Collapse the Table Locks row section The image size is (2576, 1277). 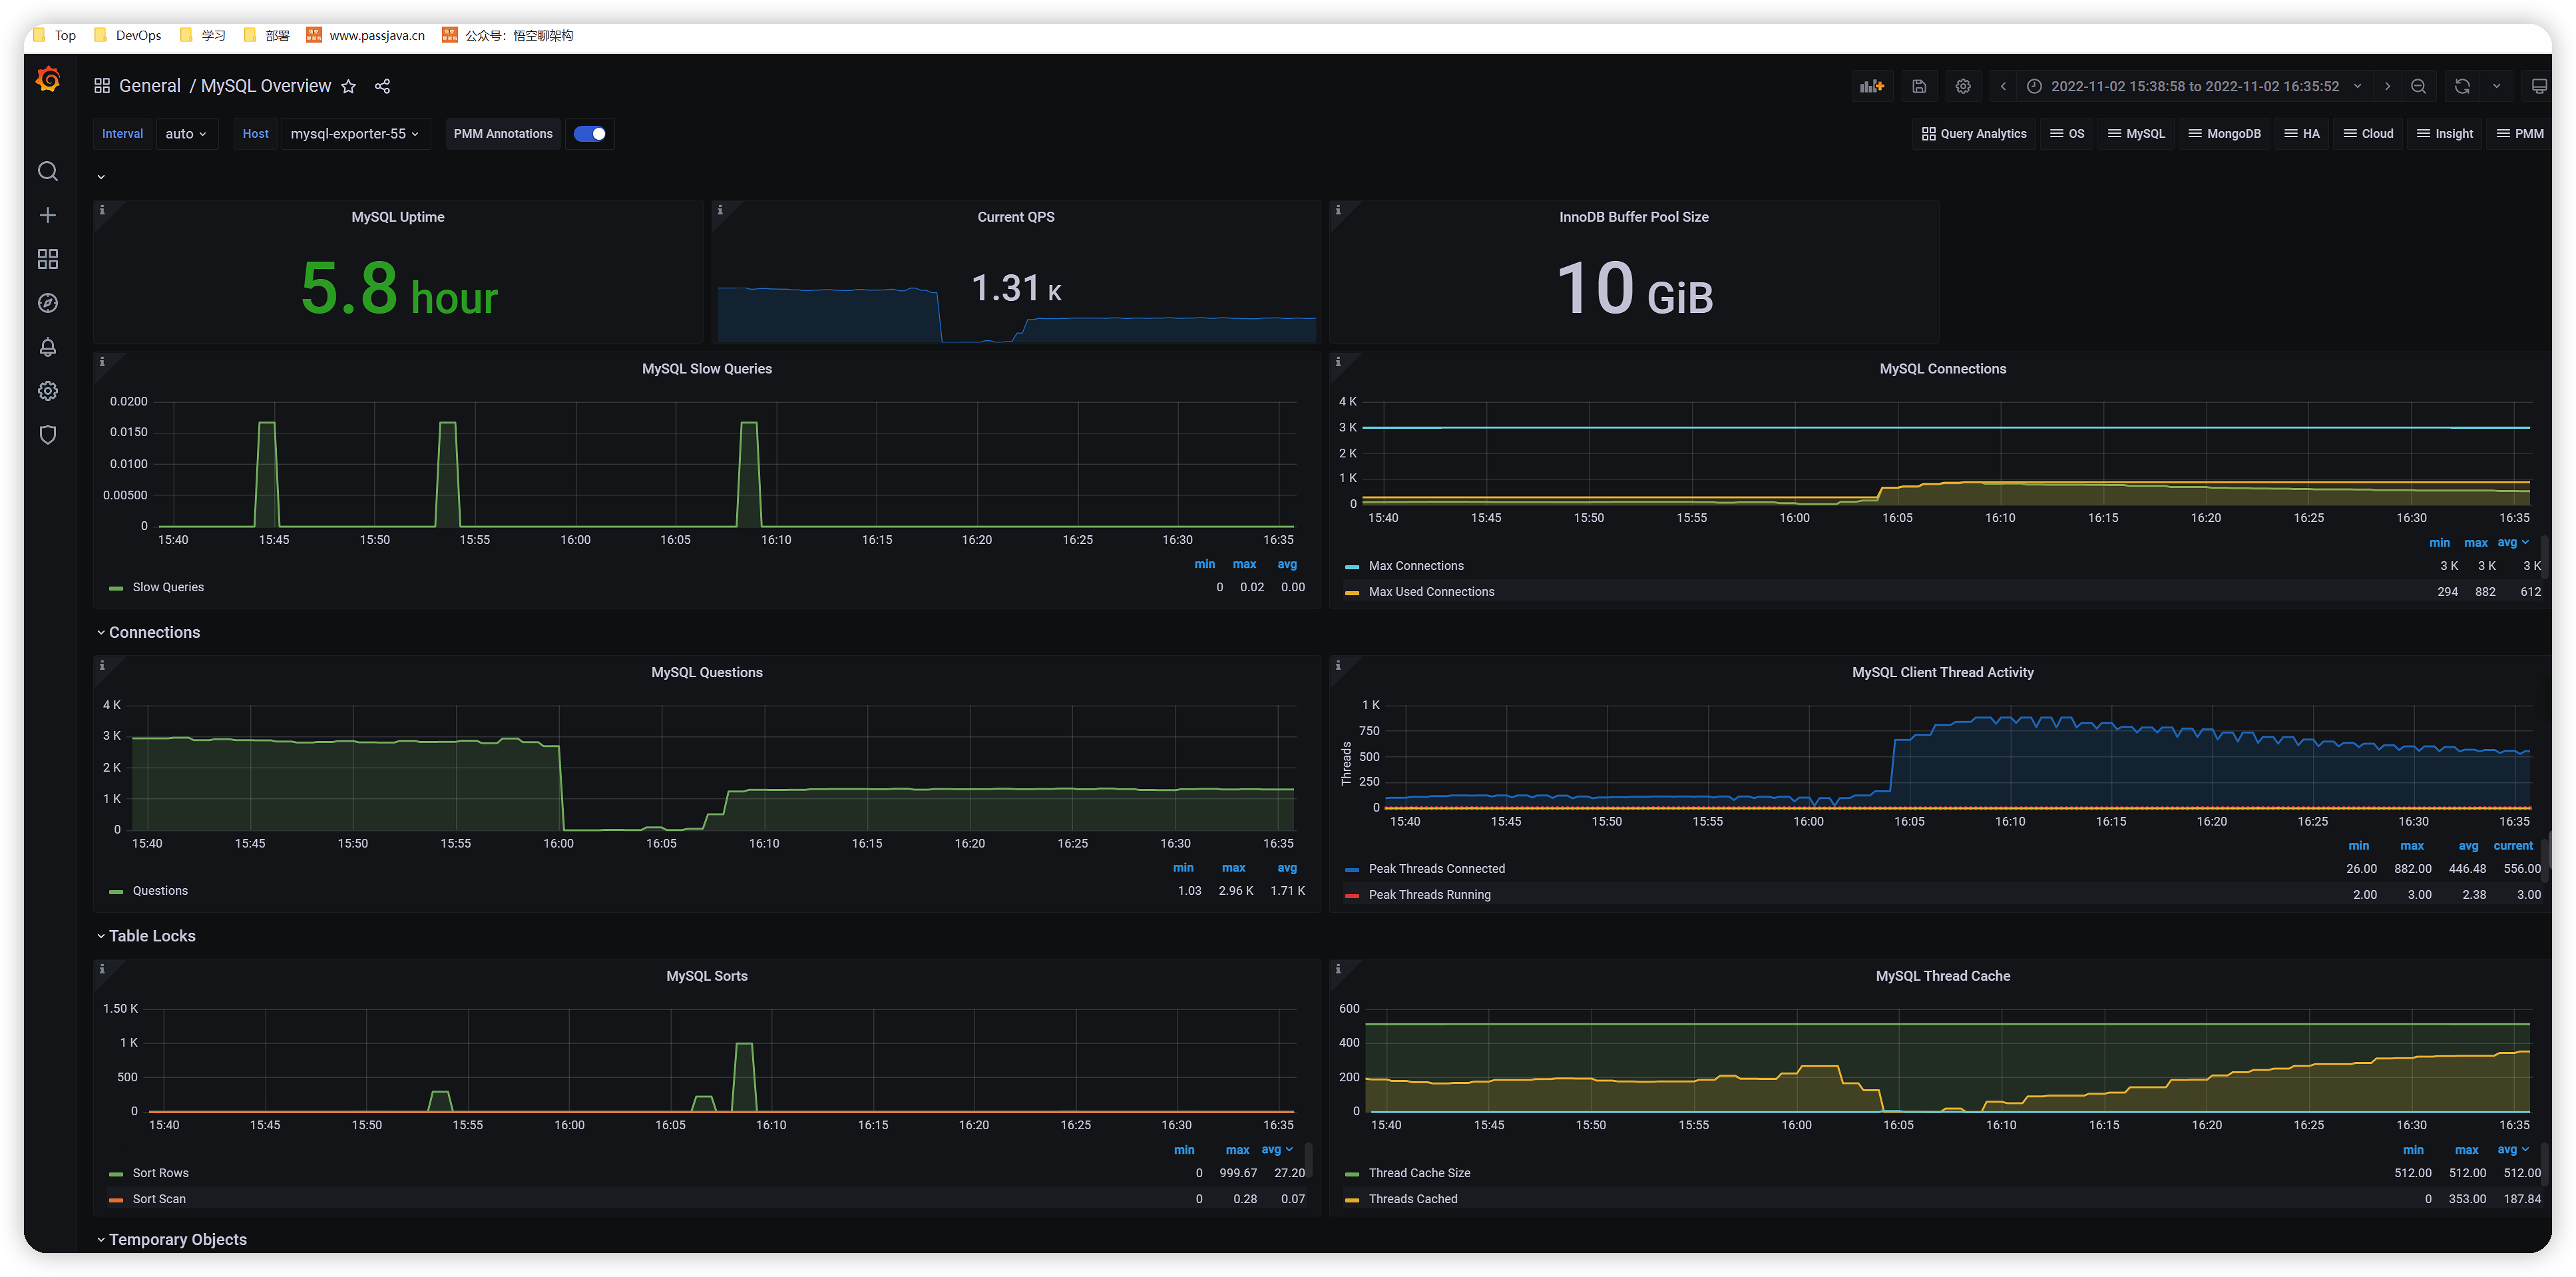tap(146, 937)
